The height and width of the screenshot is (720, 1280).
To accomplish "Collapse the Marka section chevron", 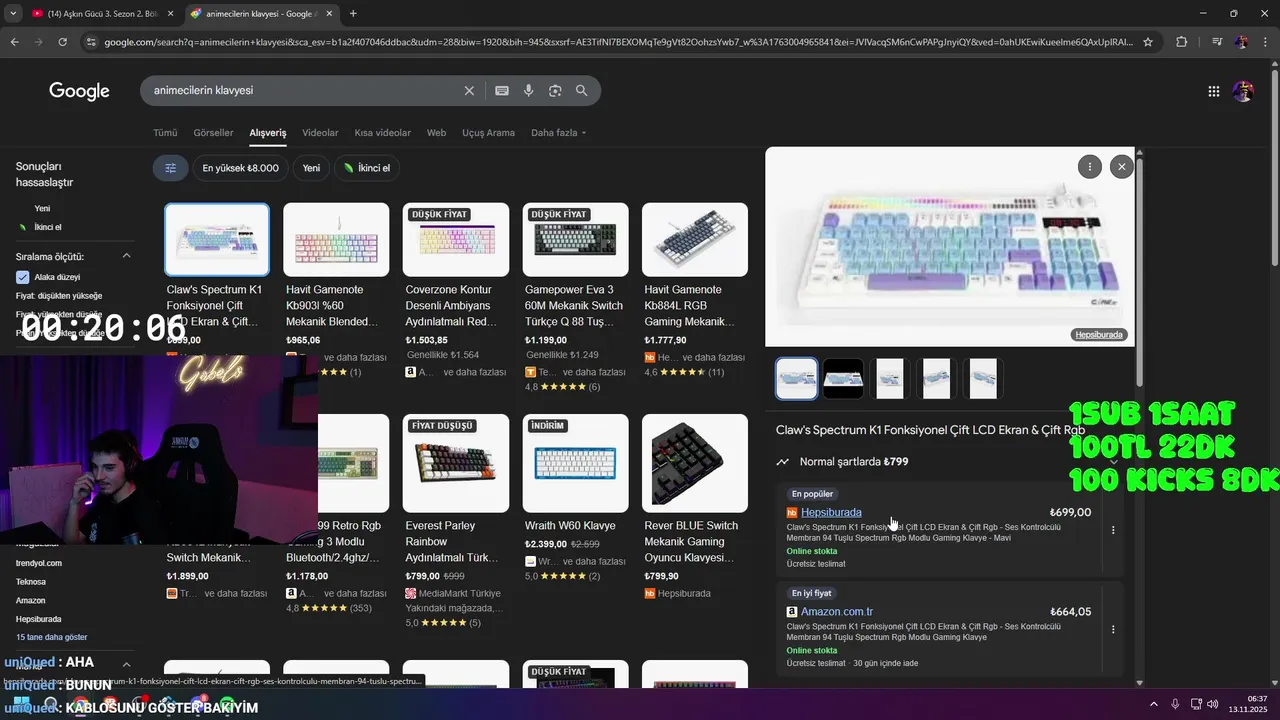I will tap(127, 664).
